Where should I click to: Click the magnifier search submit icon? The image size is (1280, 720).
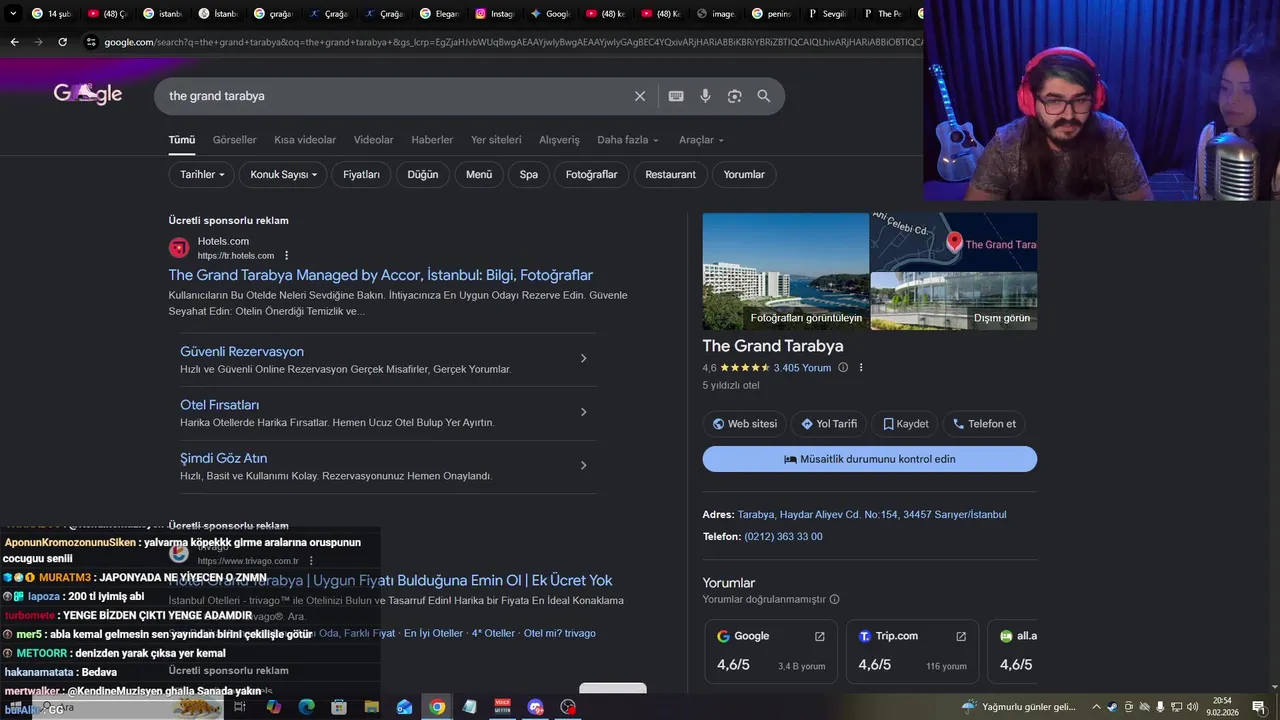point(764,96)
